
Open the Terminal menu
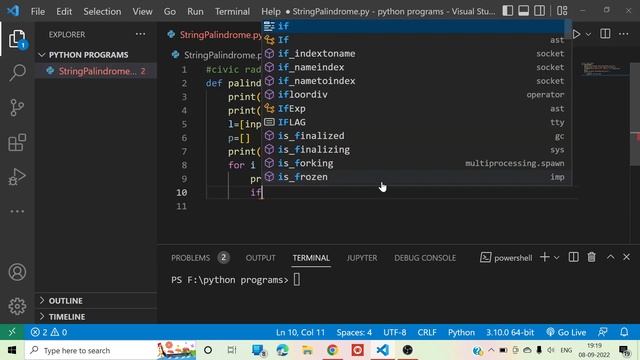coord(232,11)
